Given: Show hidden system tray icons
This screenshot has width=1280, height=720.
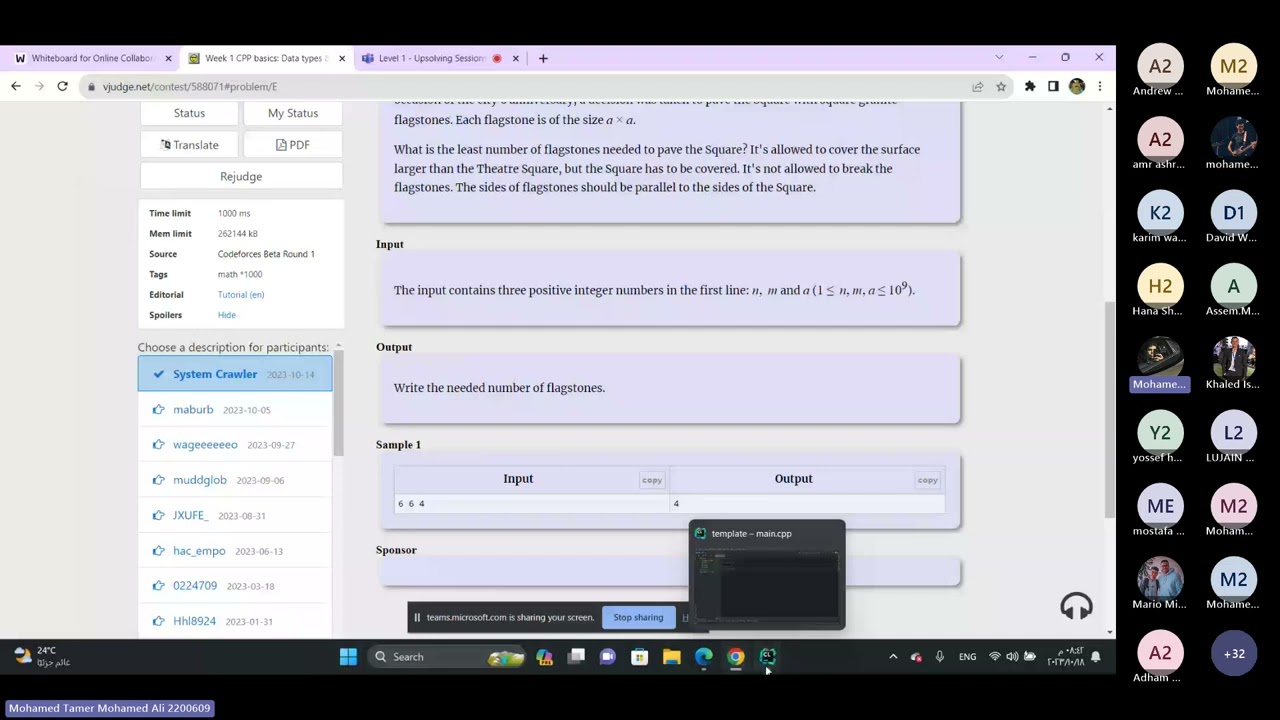Looking at the screenshot, I should pyautogui.click(x=893, y=657).
